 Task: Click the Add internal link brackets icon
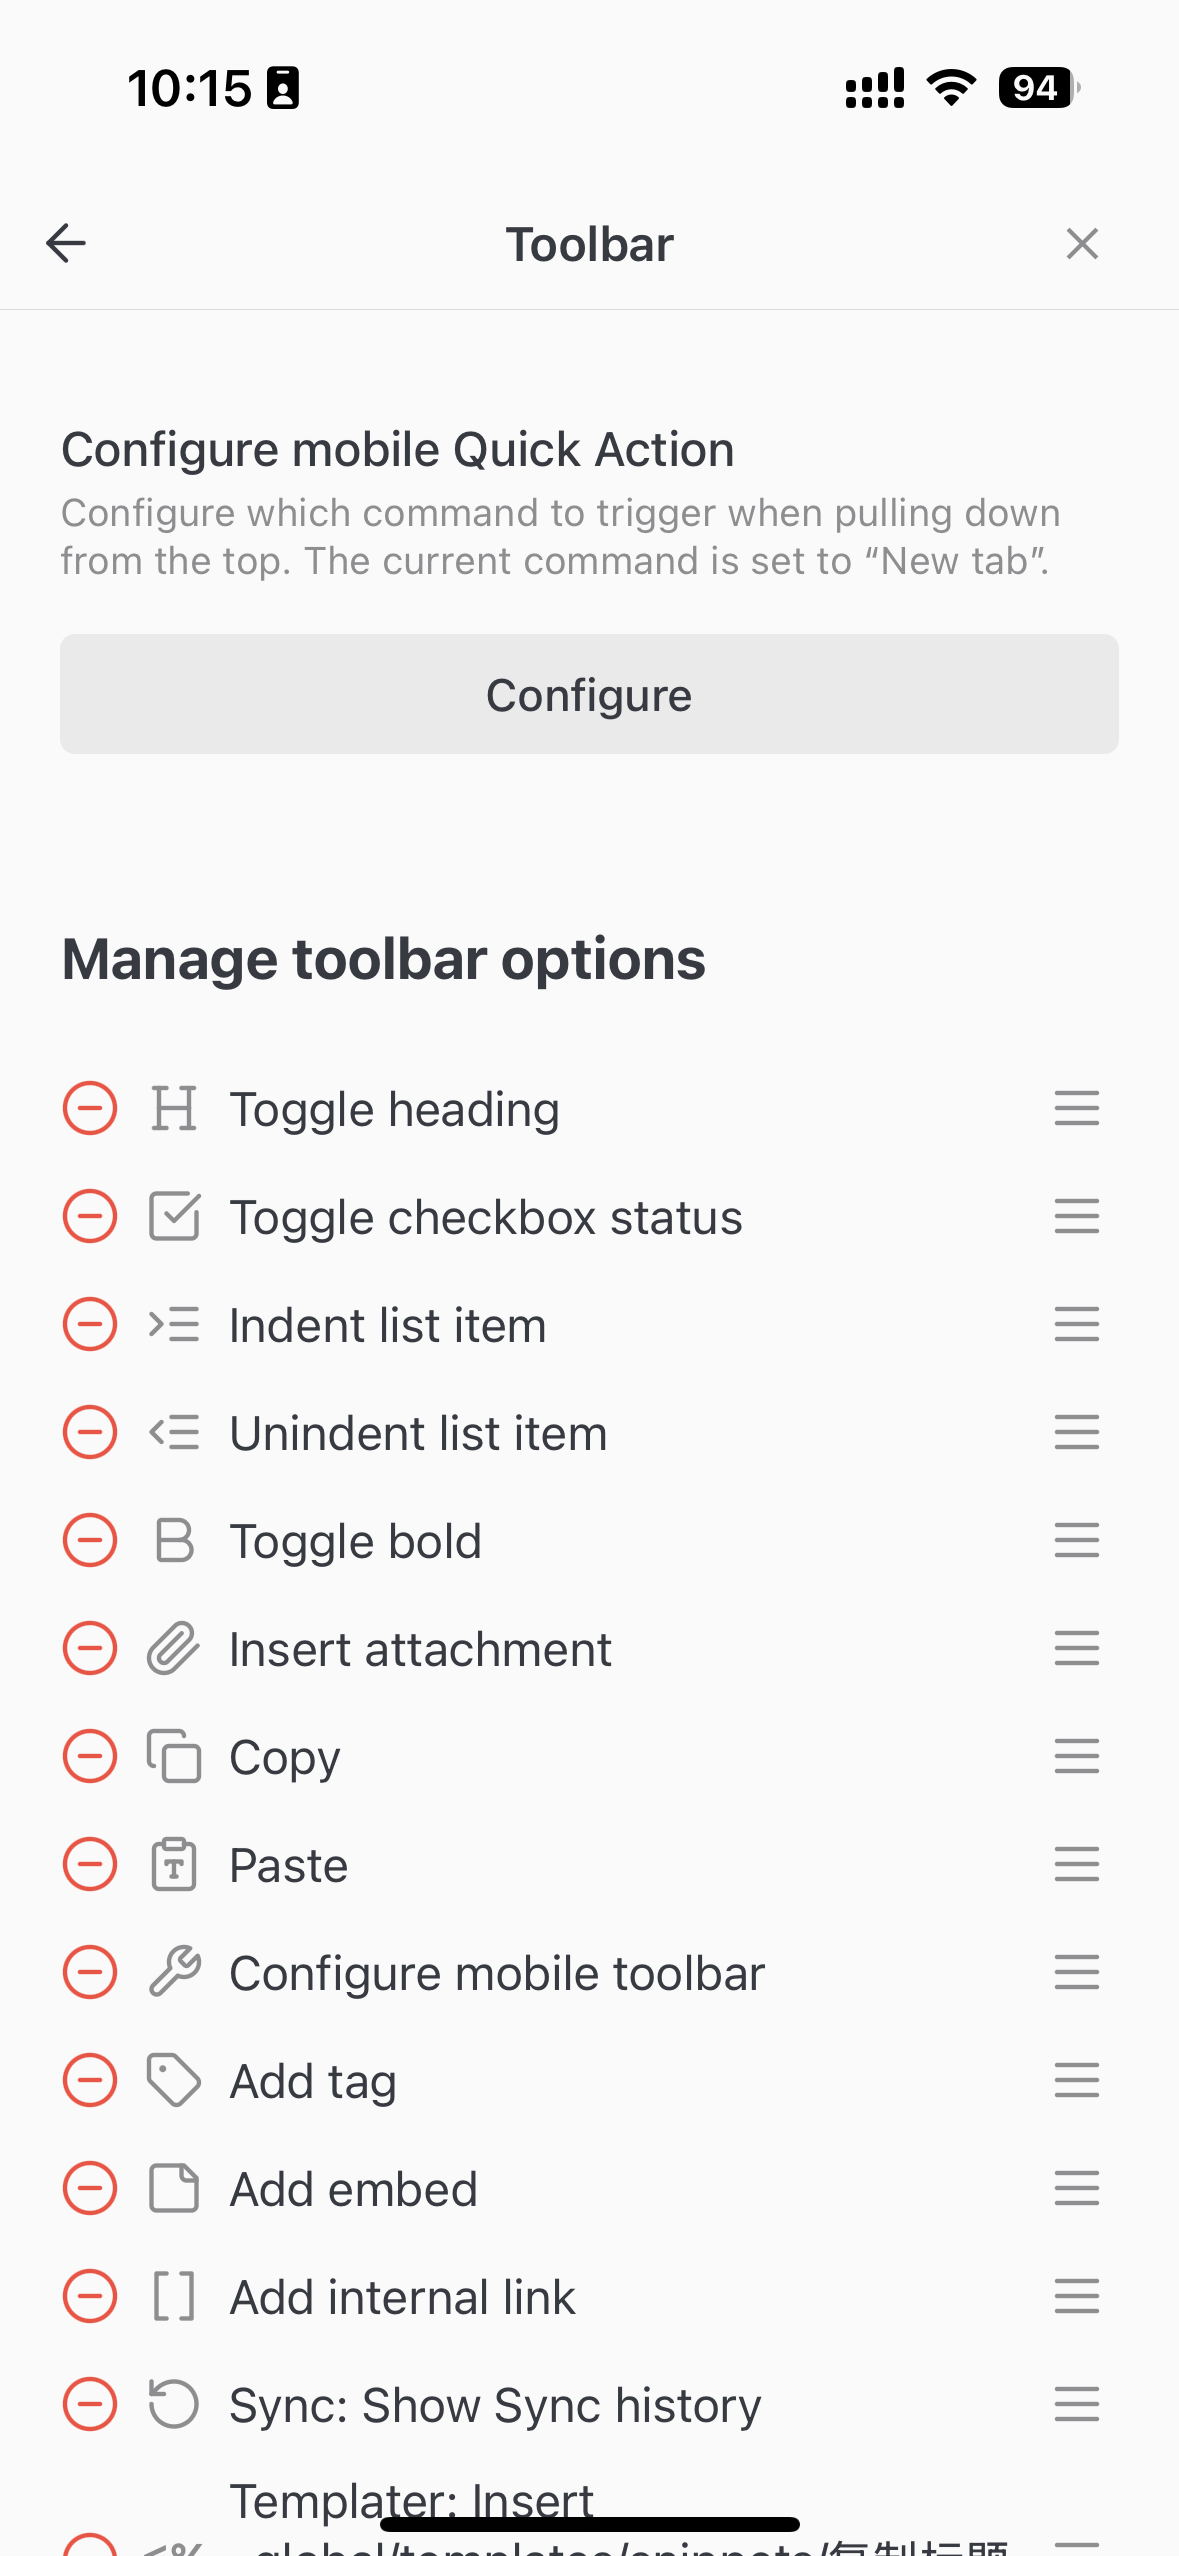click(x=173, y=2296)
